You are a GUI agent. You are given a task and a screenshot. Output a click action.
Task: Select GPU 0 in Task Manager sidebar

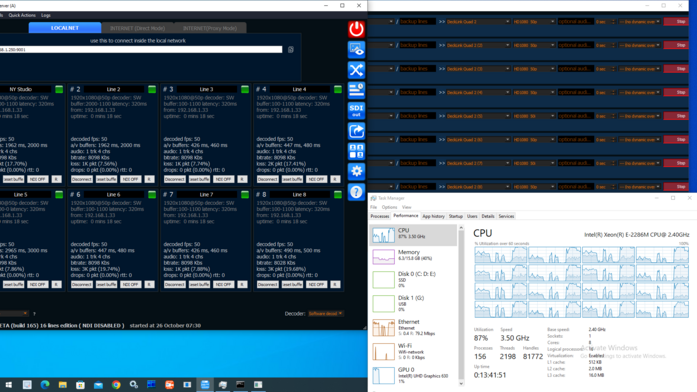point(413,375)
